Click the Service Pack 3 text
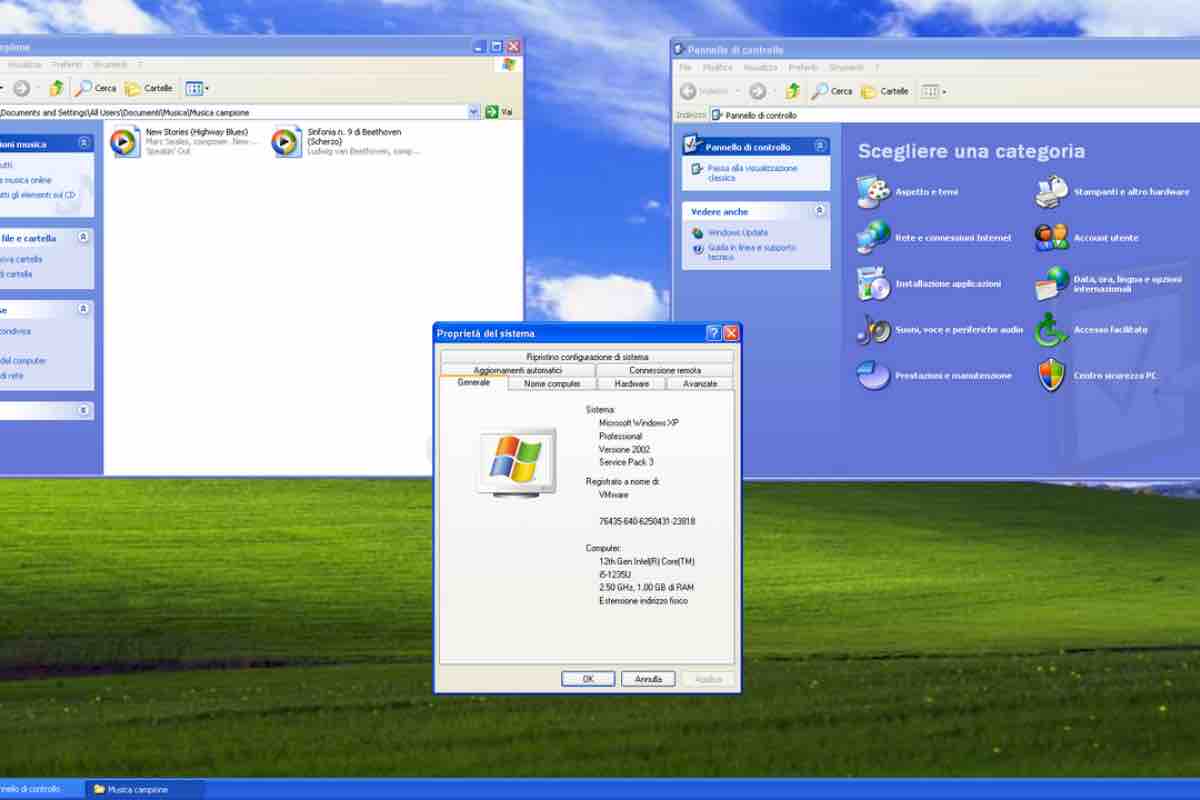Image resolution: width=1200 pixels, height=800 pixels. [626, 462]
